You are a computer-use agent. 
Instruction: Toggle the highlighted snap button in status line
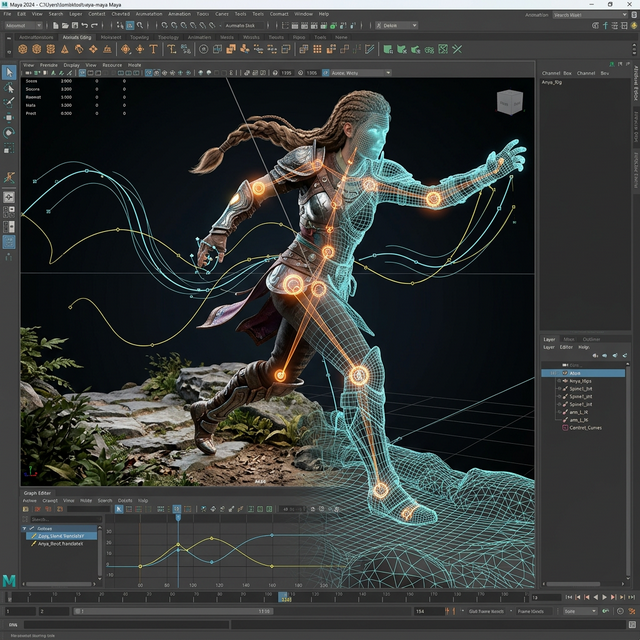click(130, 25)
